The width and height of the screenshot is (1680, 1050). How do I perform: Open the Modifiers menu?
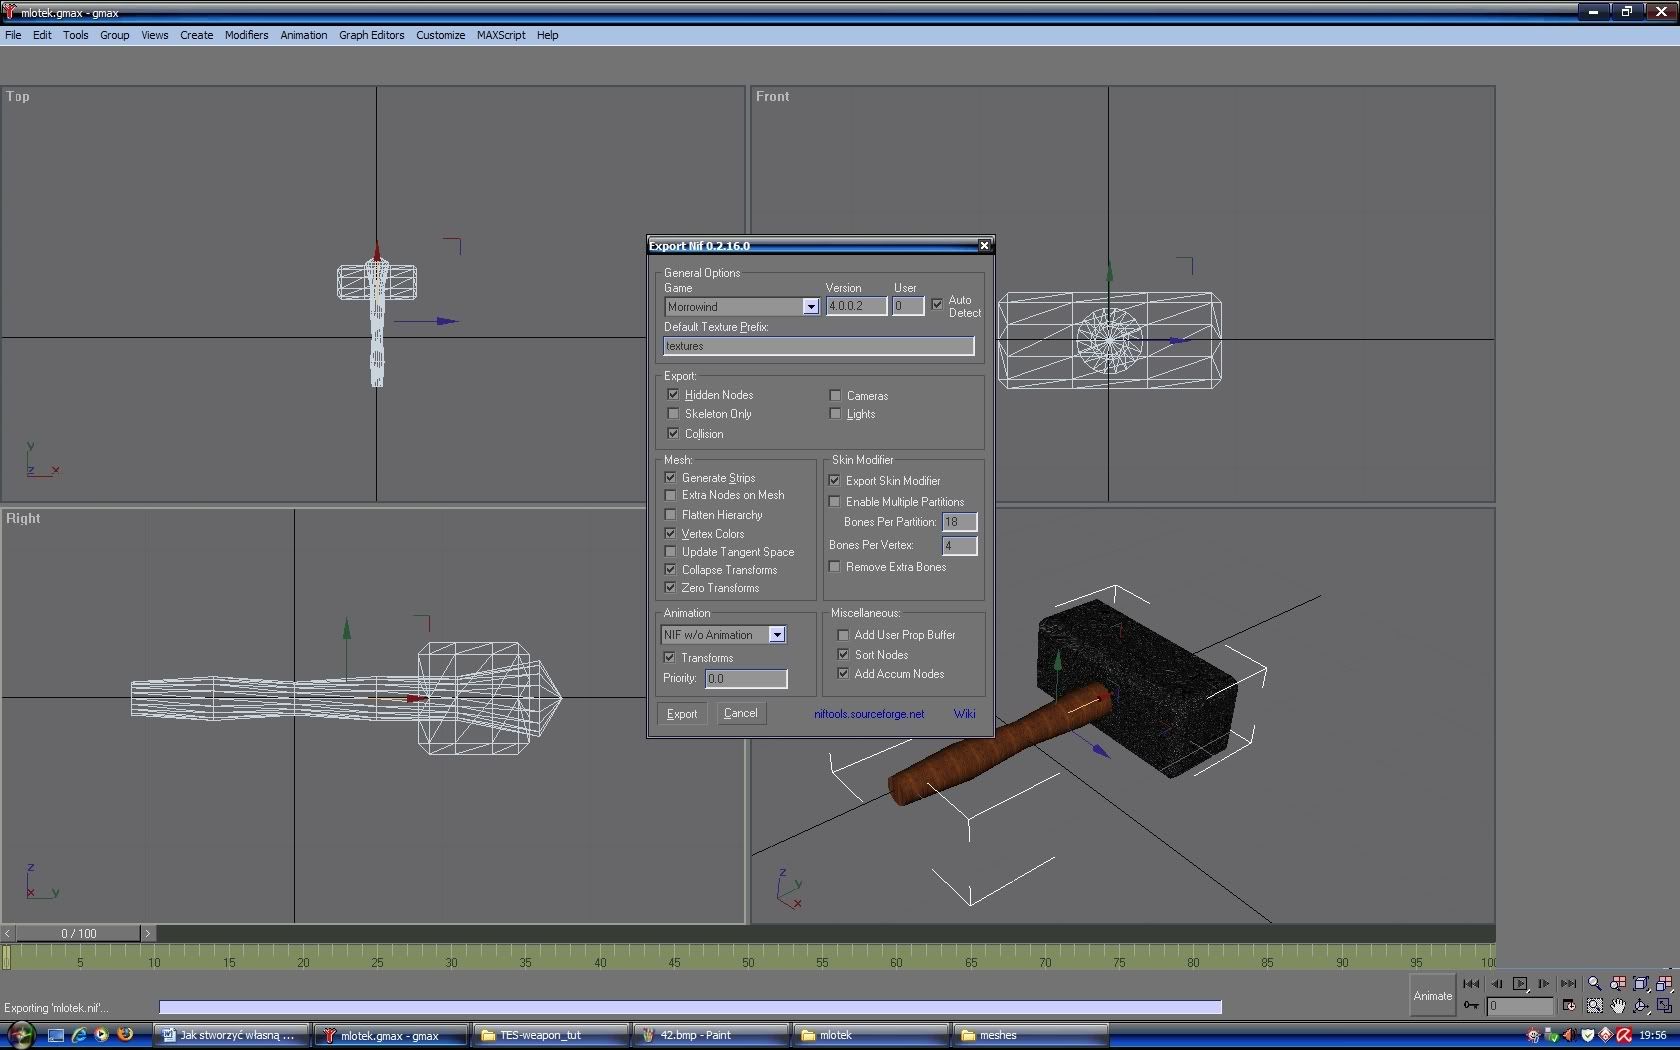tap(246, 35)
